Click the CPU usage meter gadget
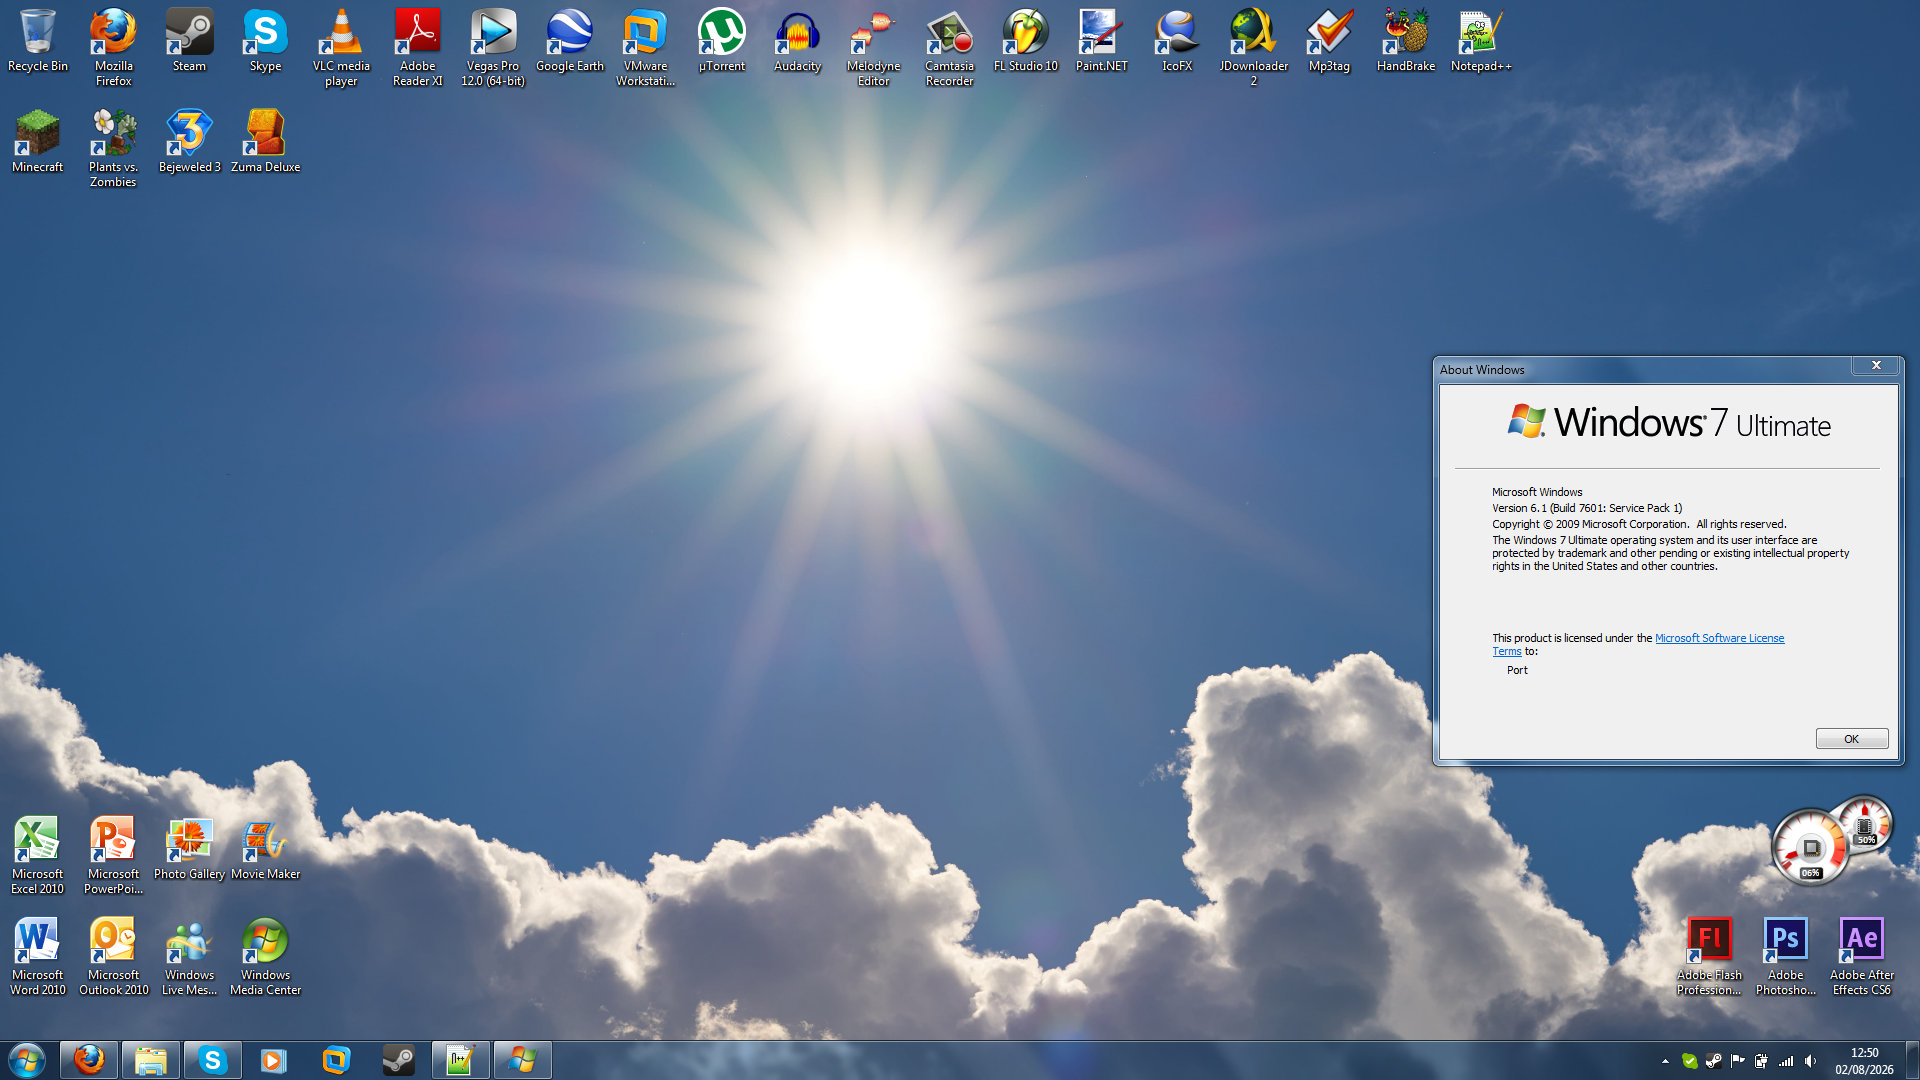 tap(1810, 848)
